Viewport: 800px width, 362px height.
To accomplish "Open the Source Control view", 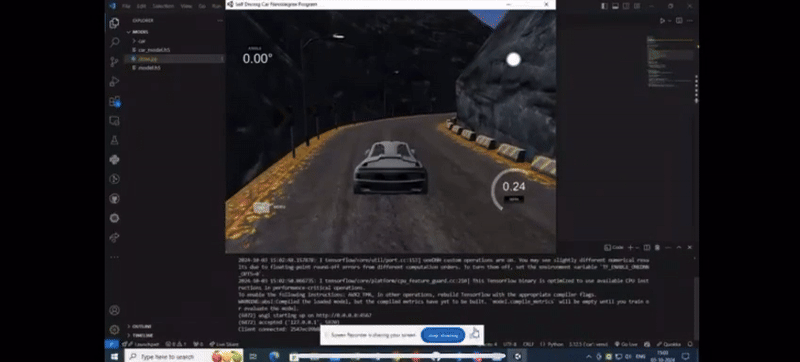I will click(114, 62).
